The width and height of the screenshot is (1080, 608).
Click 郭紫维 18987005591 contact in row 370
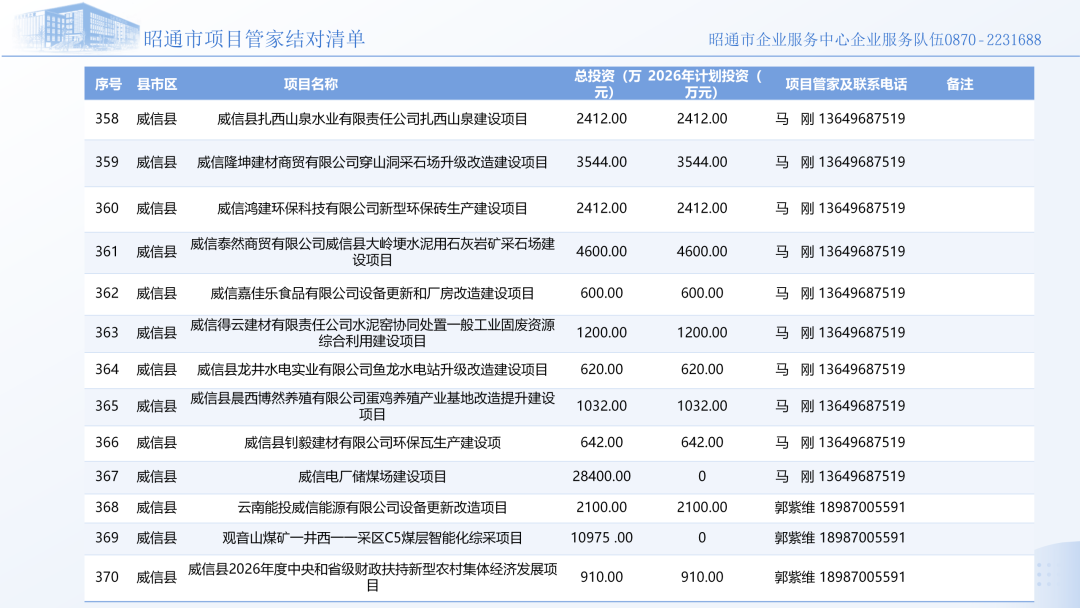[840, 577]
